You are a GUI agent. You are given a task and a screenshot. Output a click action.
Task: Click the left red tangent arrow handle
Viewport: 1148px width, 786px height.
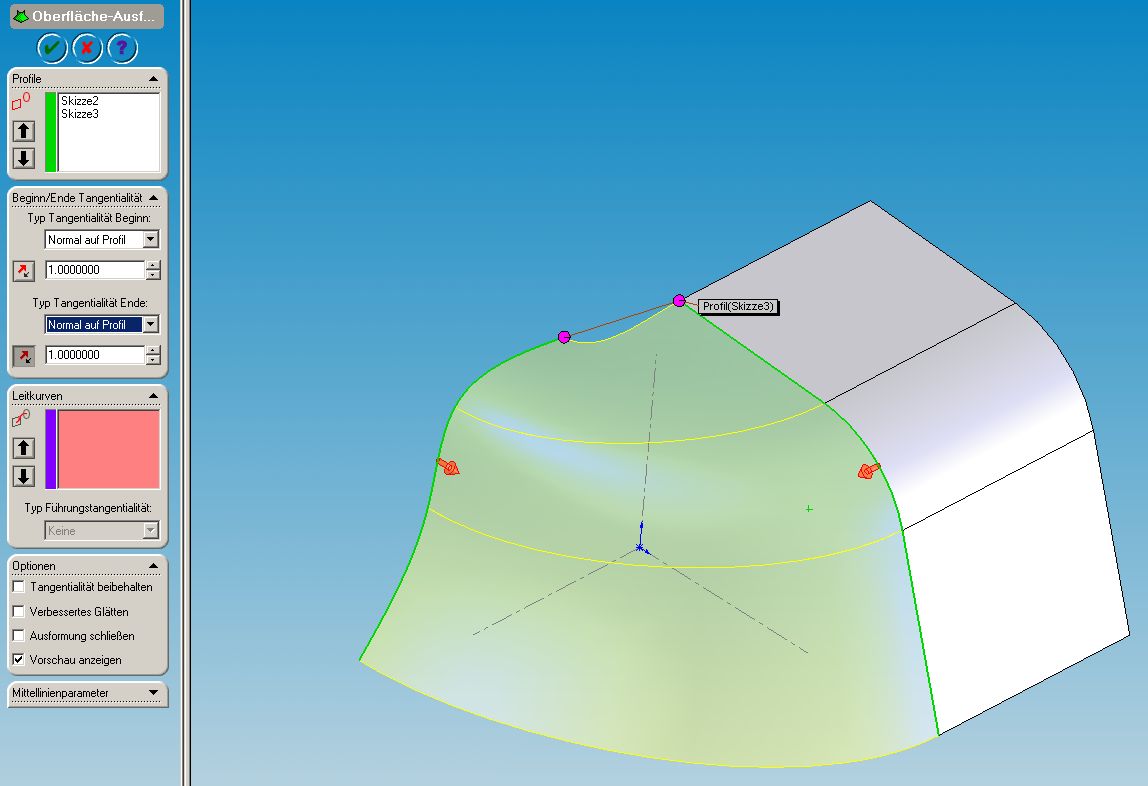point(447,466)
